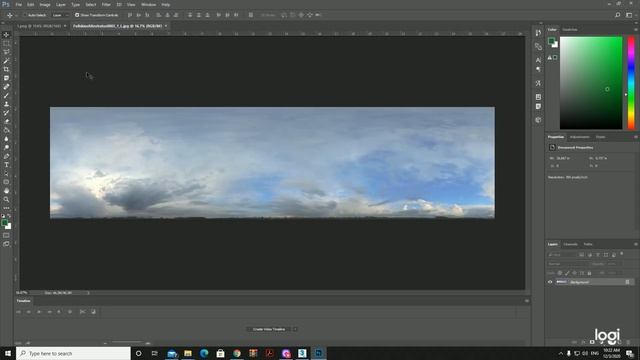Switch to the first document tab

click(x=39, y=26)
